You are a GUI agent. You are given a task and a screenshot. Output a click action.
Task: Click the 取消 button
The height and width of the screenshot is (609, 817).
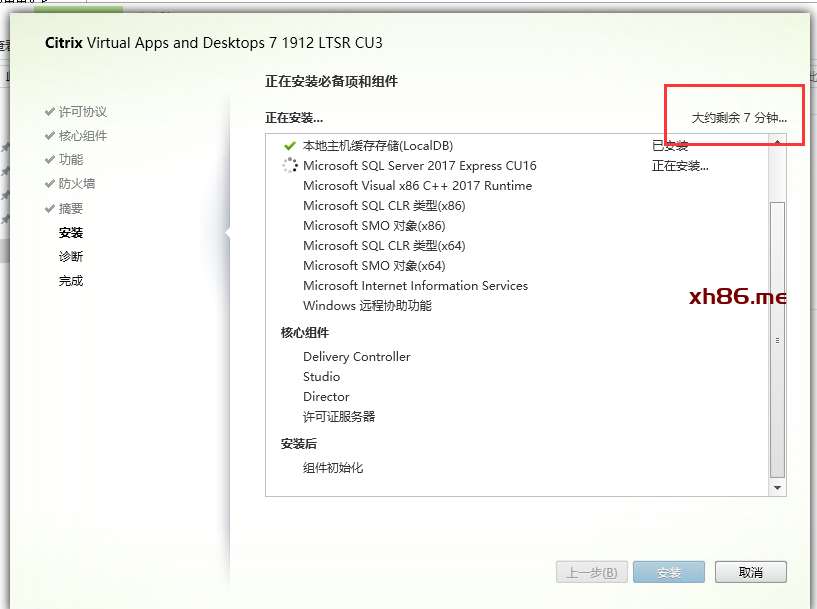point(750,573)
